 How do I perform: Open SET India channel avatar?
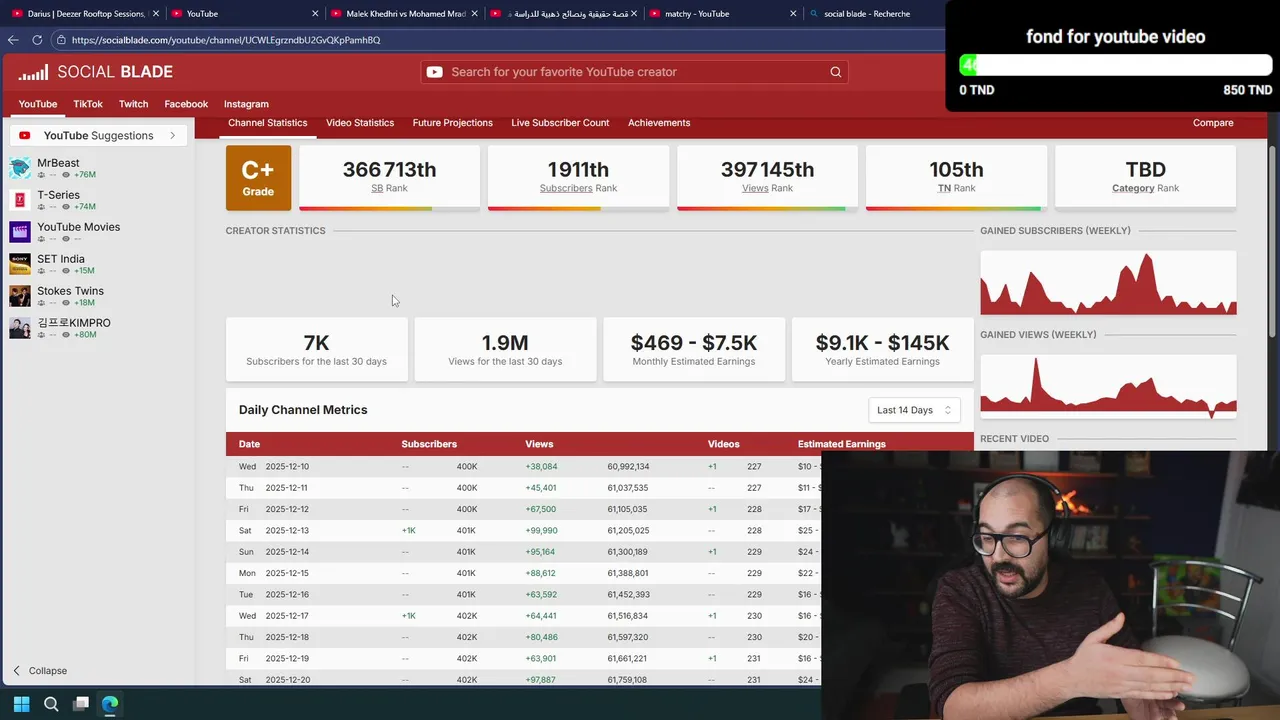[x=20, y=264]
